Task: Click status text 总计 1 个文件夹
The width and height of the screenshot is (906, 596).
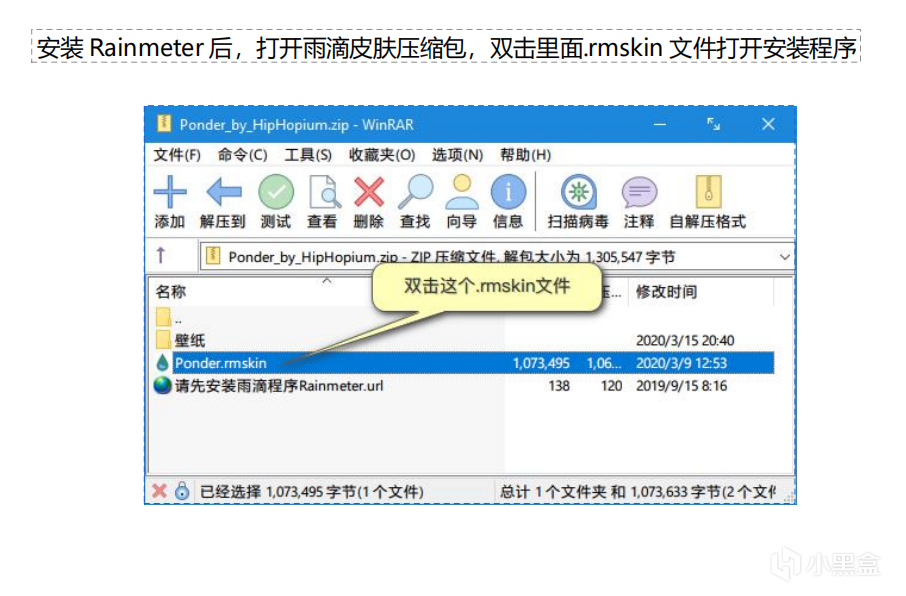Action: (553, 492)
